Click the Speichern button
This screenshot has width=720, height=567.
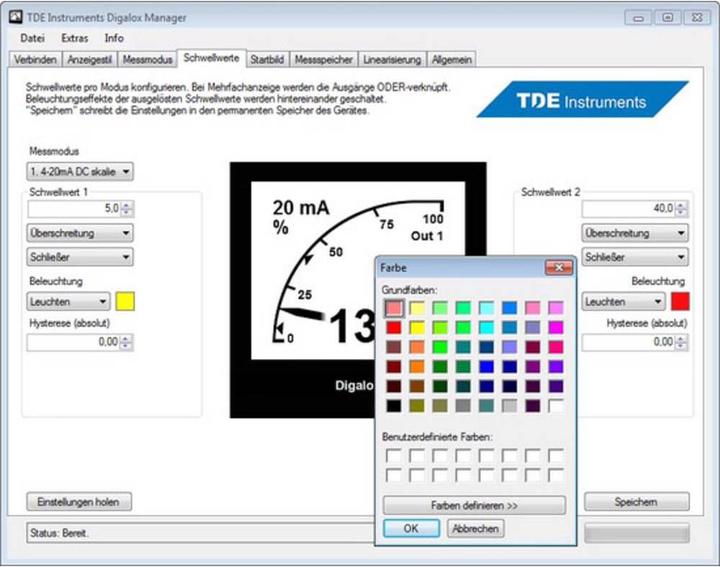coord(636,502)
